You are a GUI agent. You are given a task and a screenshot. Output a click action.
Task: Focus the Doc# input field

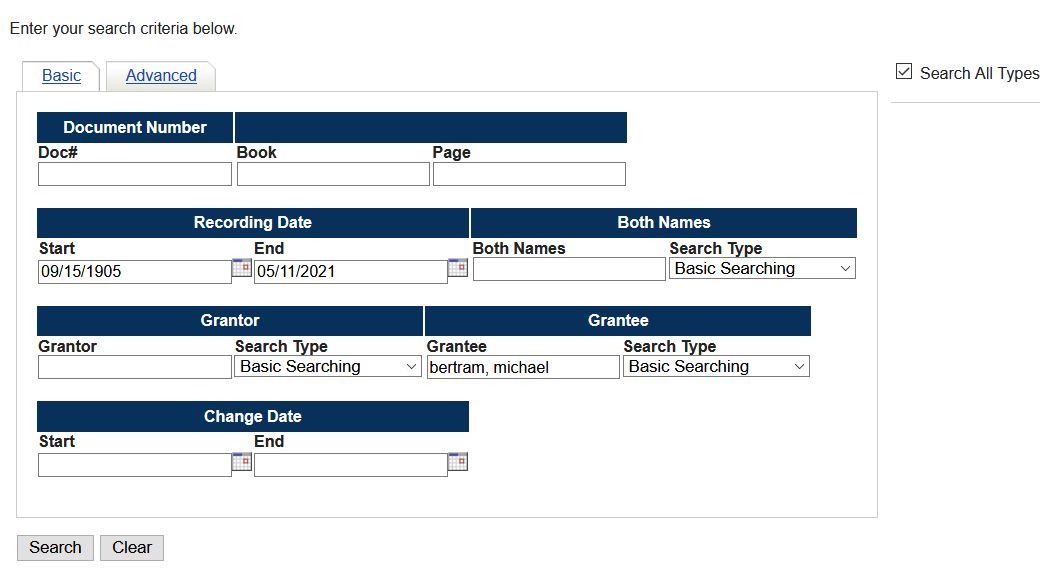(x=135, y=174)
